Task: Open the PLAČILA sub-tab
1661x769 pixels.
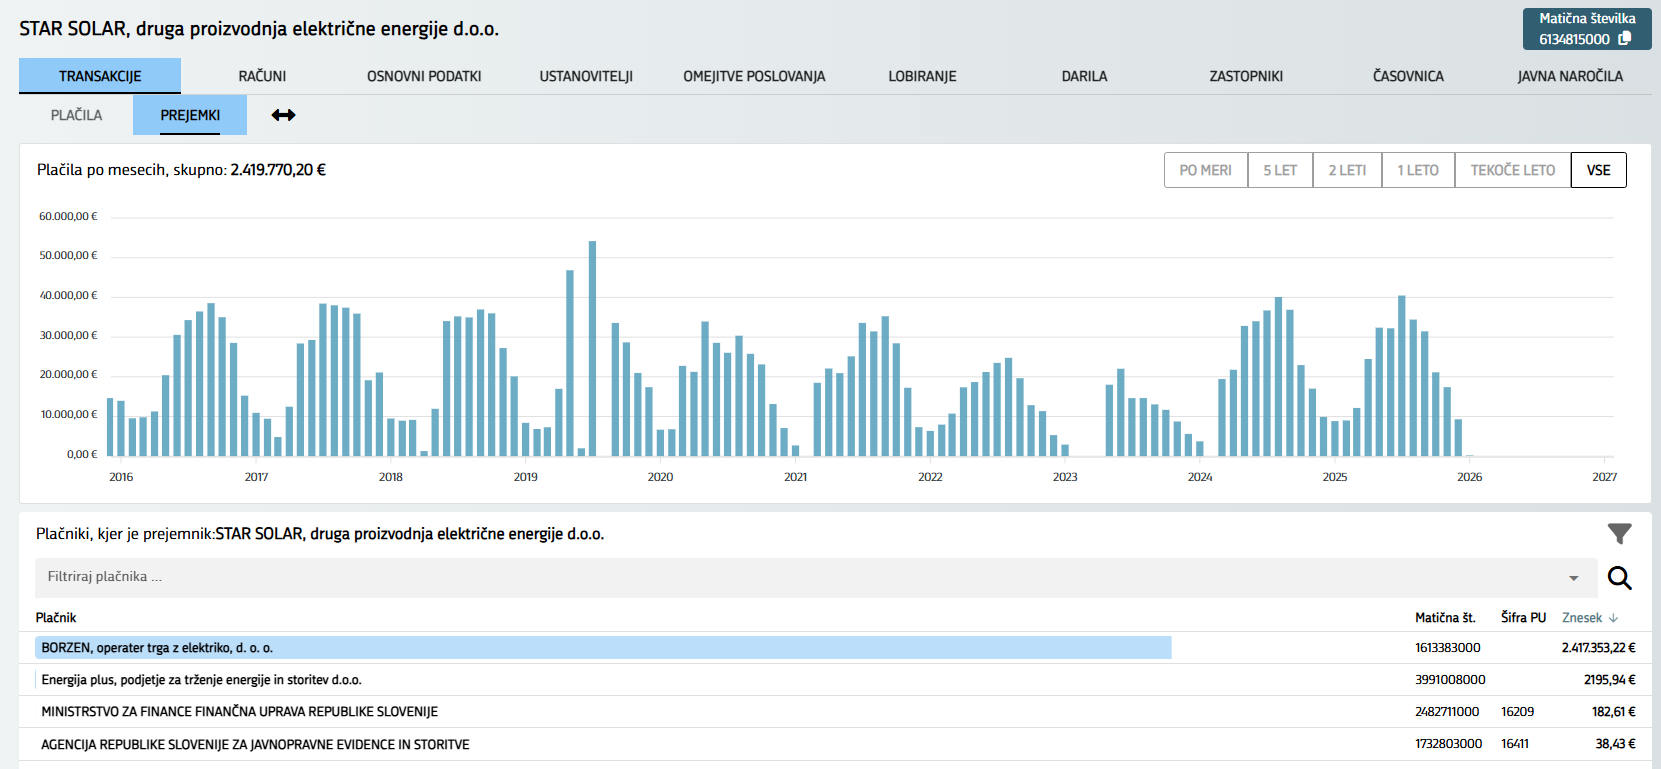Action: [76, 115]
